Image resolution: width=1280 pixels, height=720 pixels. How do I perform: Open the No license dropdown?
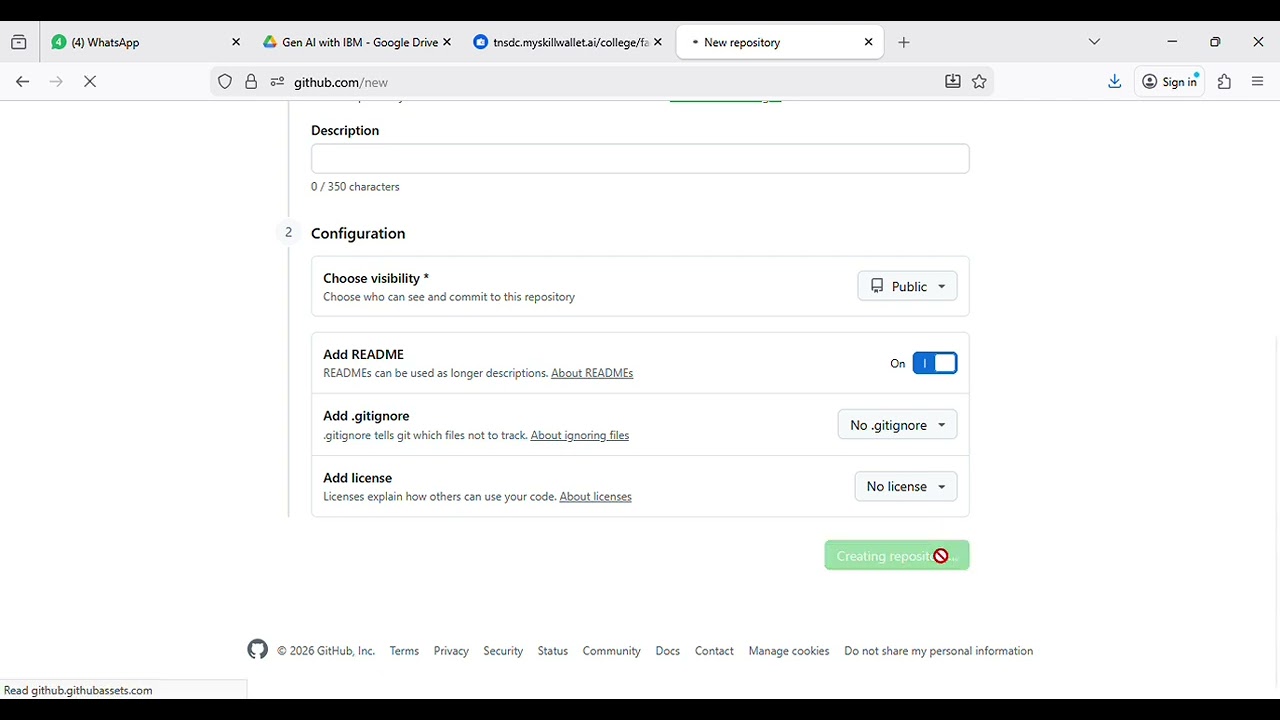pos(906,487)
